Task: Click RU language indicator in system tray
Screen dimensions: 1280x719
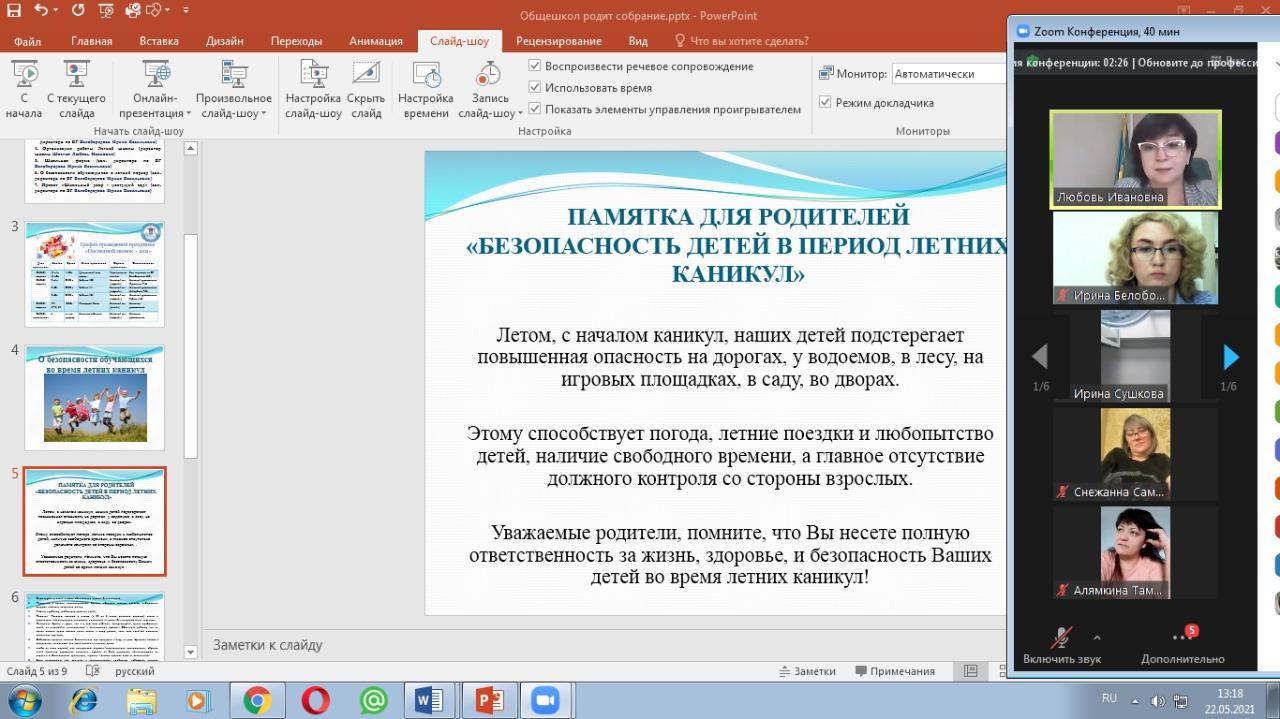Action: point(1109,698)
